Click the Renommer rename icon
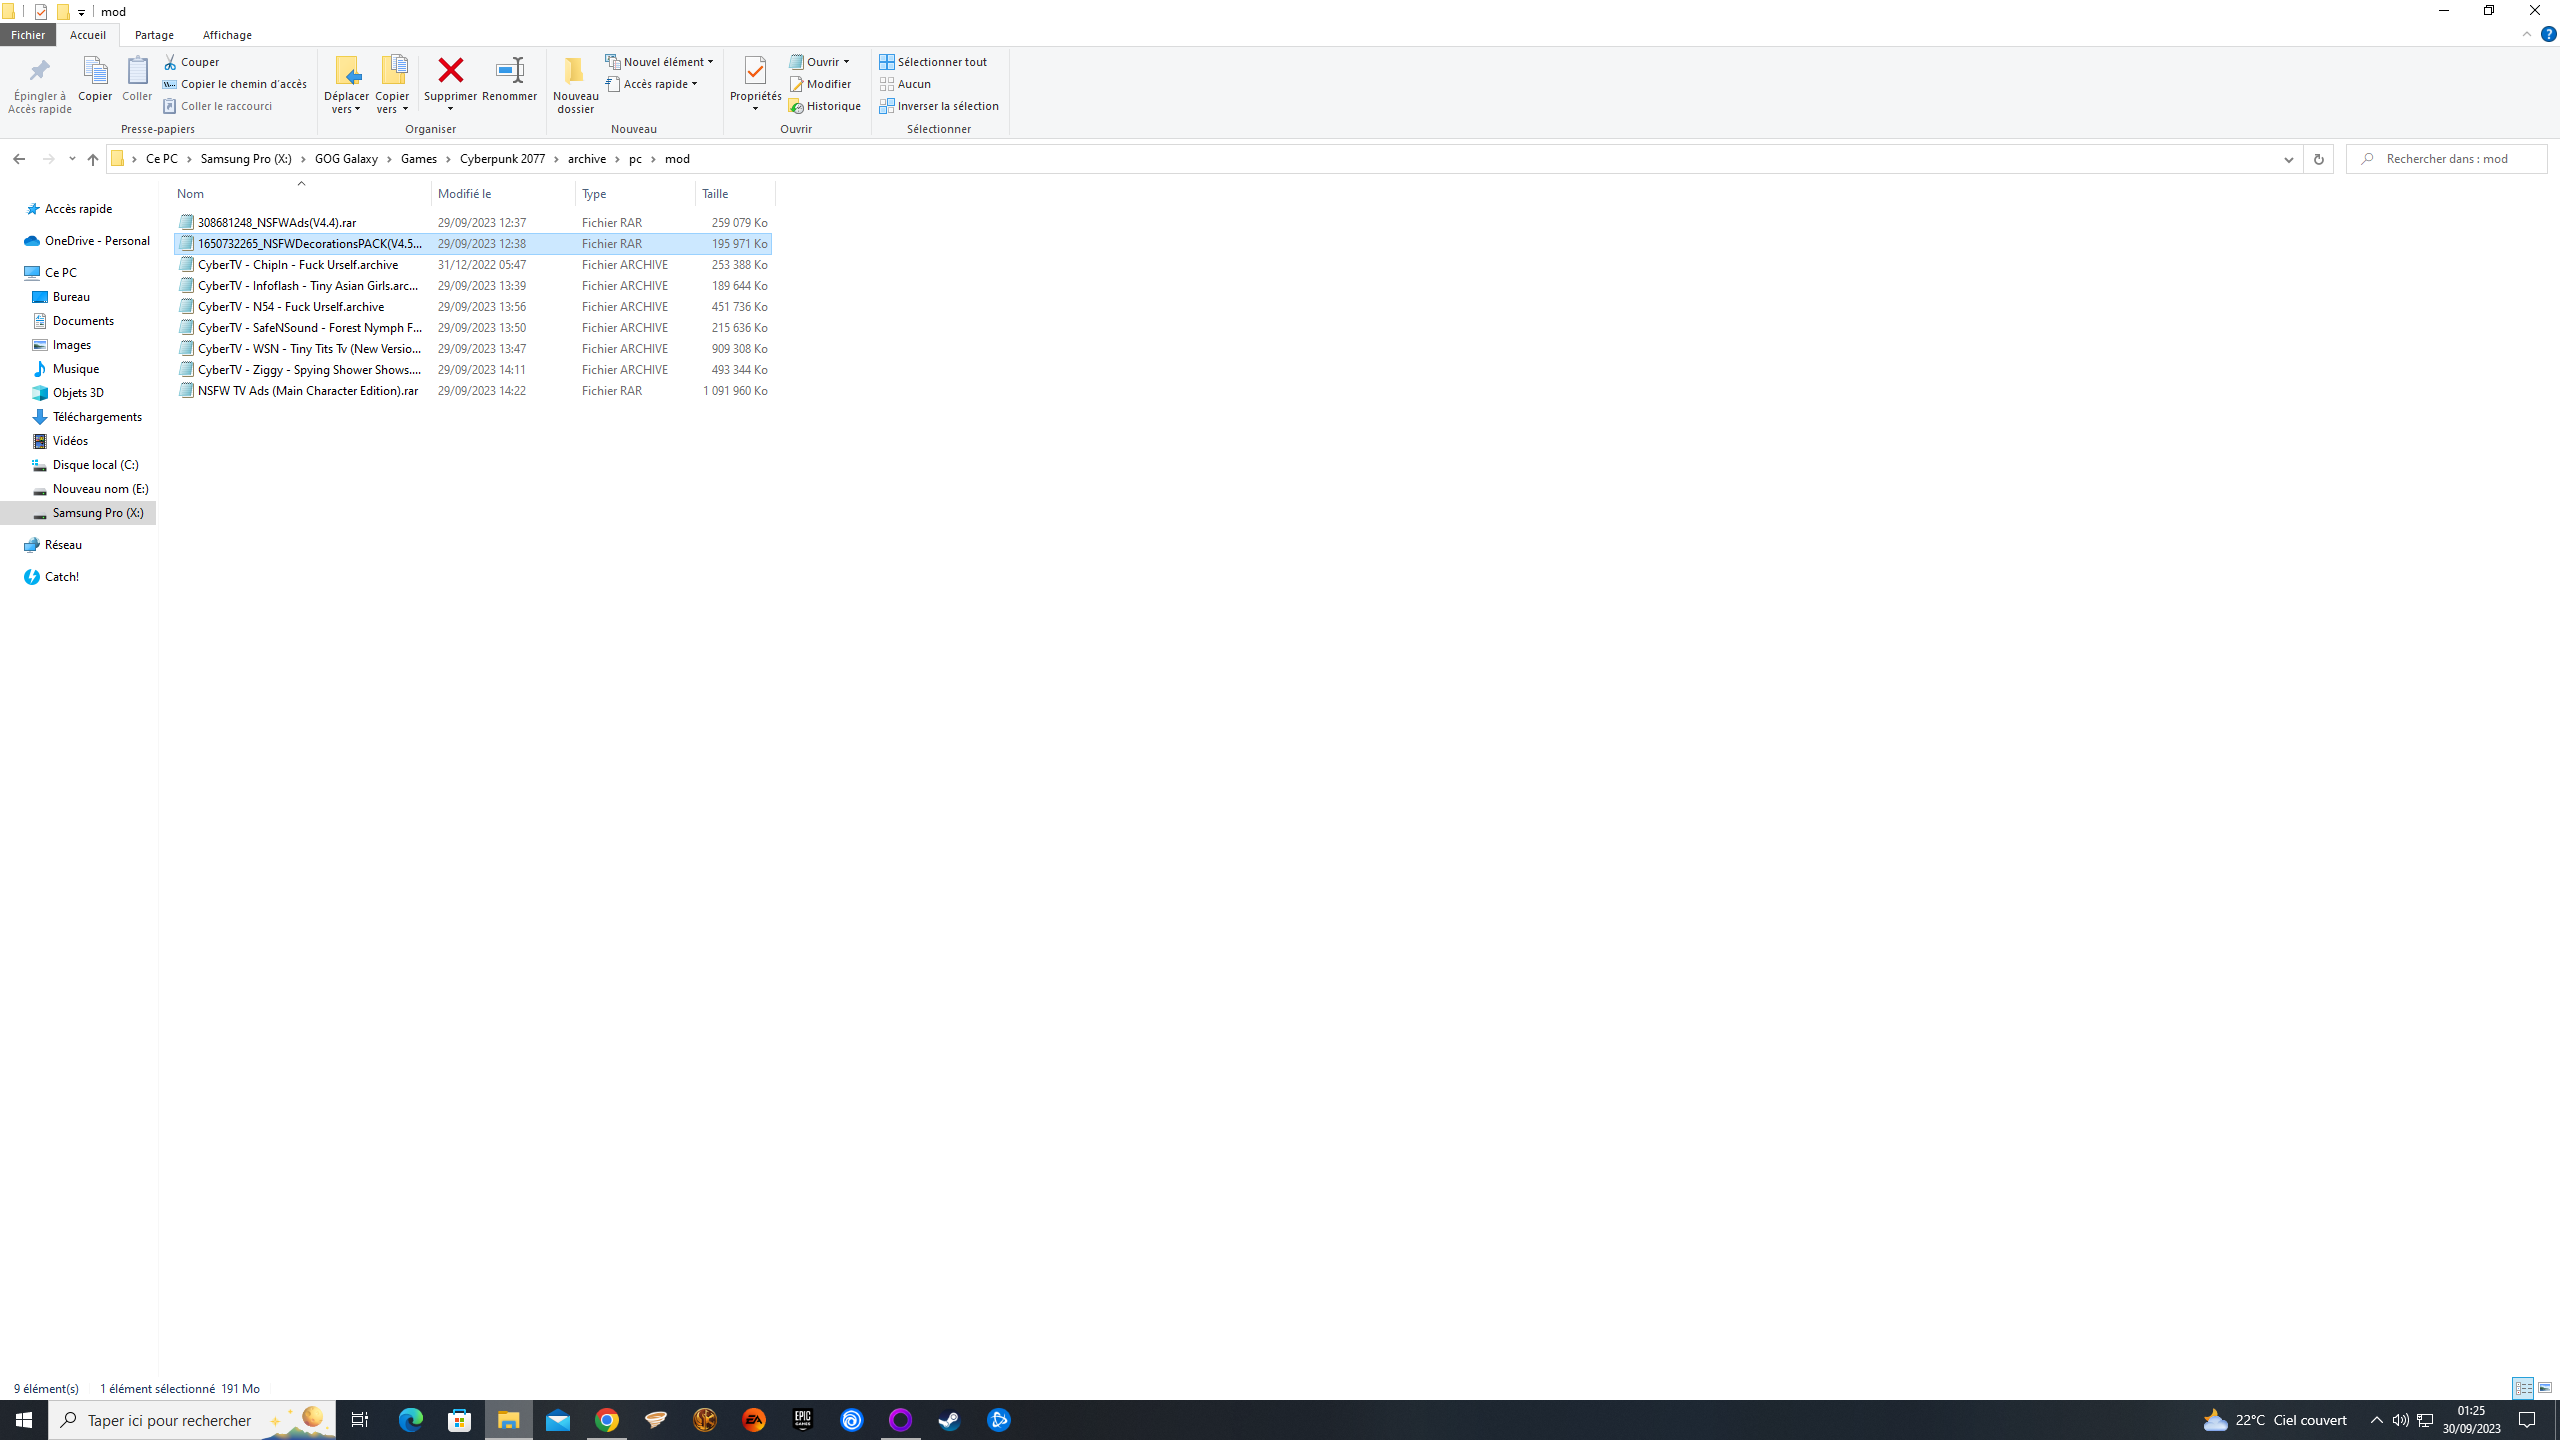 pos(509,71)
